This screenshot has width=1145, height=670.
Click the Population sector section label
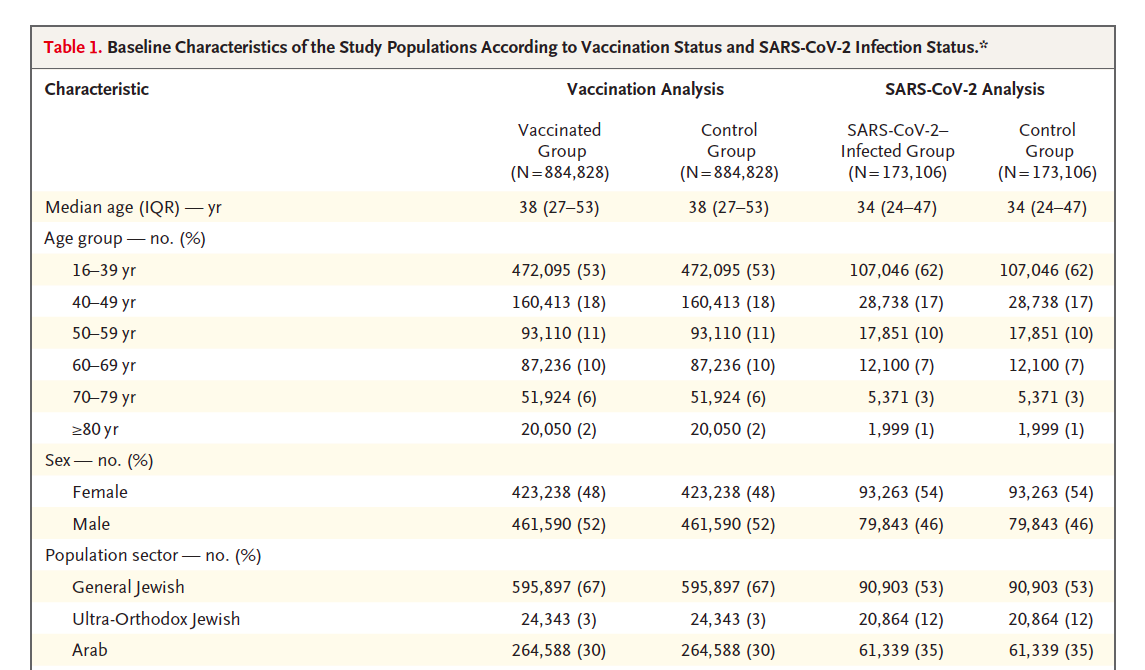152,555
